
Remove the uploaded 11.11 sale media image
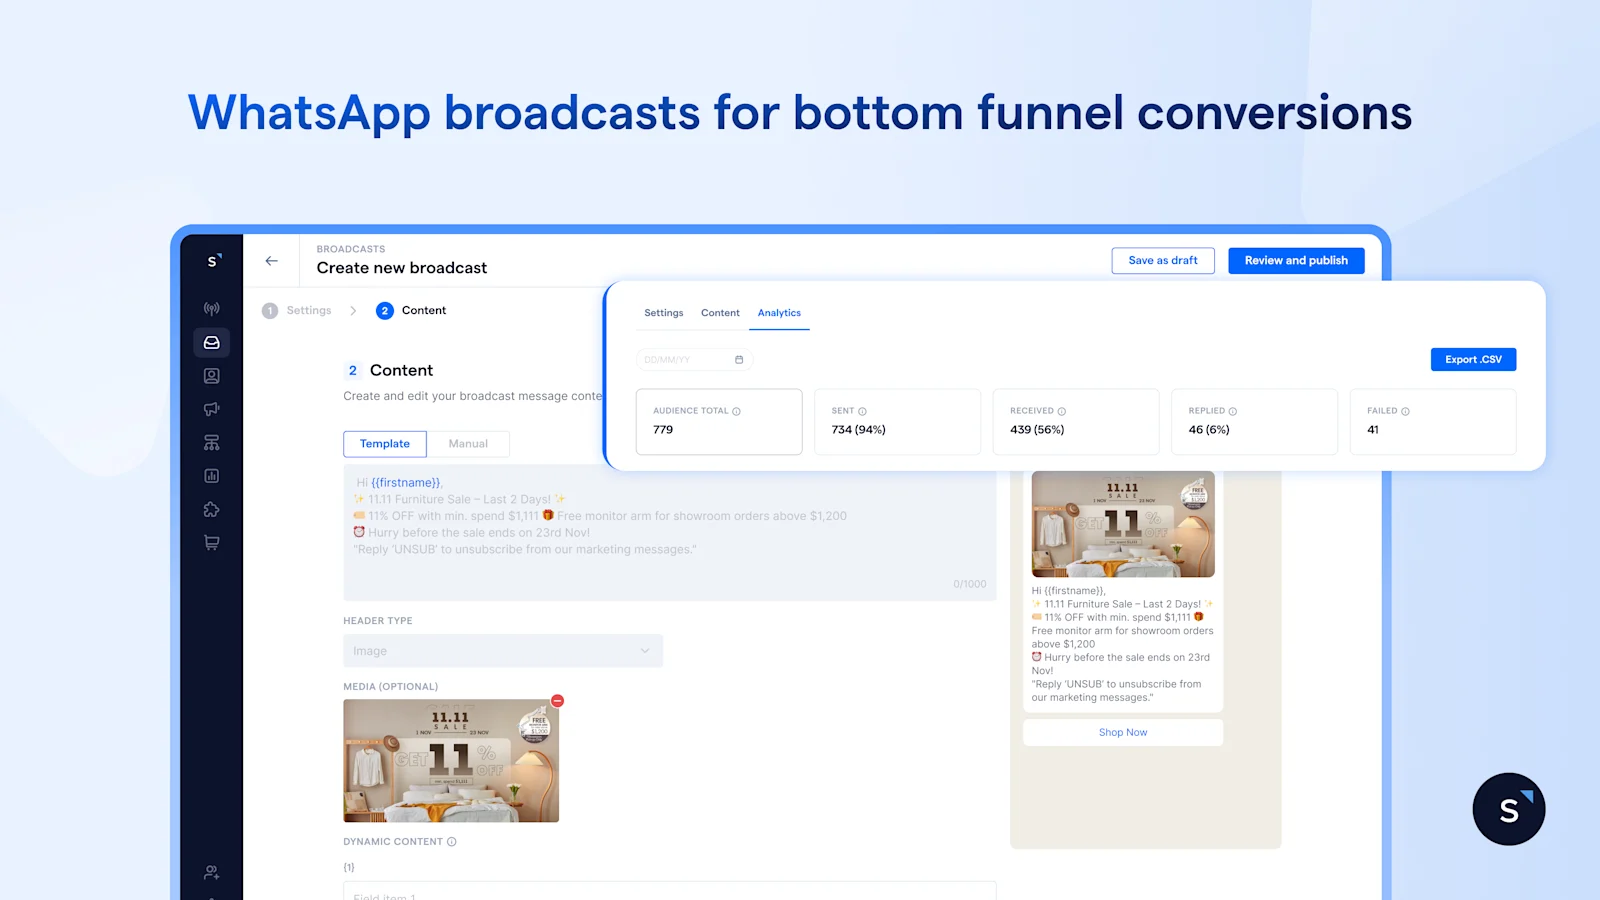pyautogui.click(x=557, y=701)
